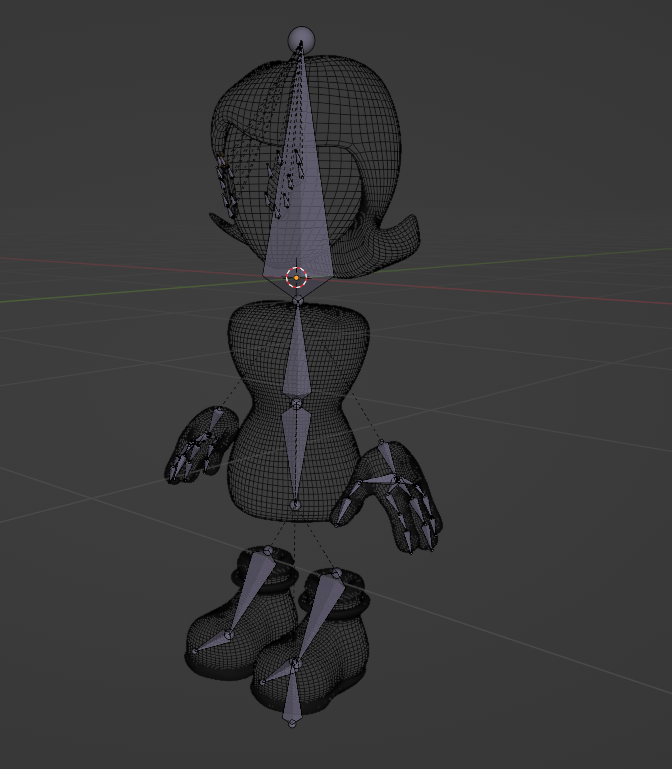
Task: Select the large head bone
Action: (298, 196)
